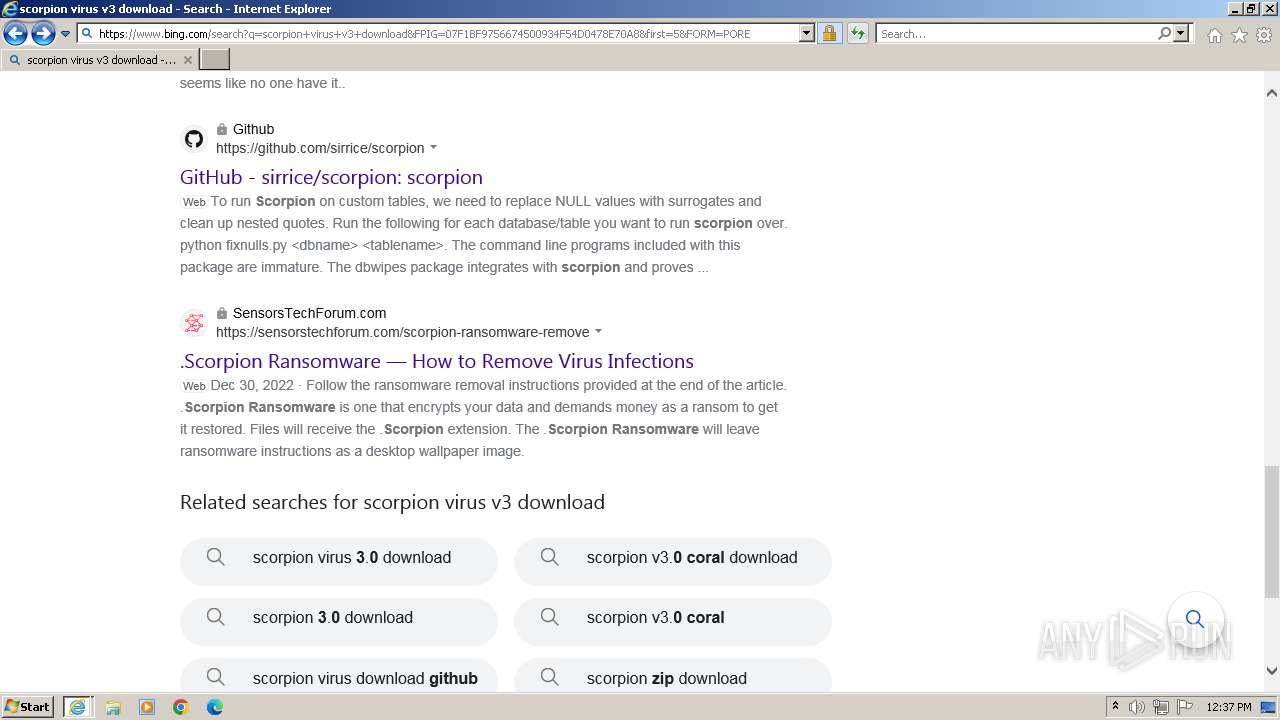Open the github.com/sirrice/scorpion URL dropdown arrow
The width and height of the screenshot is (1280, 720).
pyautogui.click(x=433, y=148)
